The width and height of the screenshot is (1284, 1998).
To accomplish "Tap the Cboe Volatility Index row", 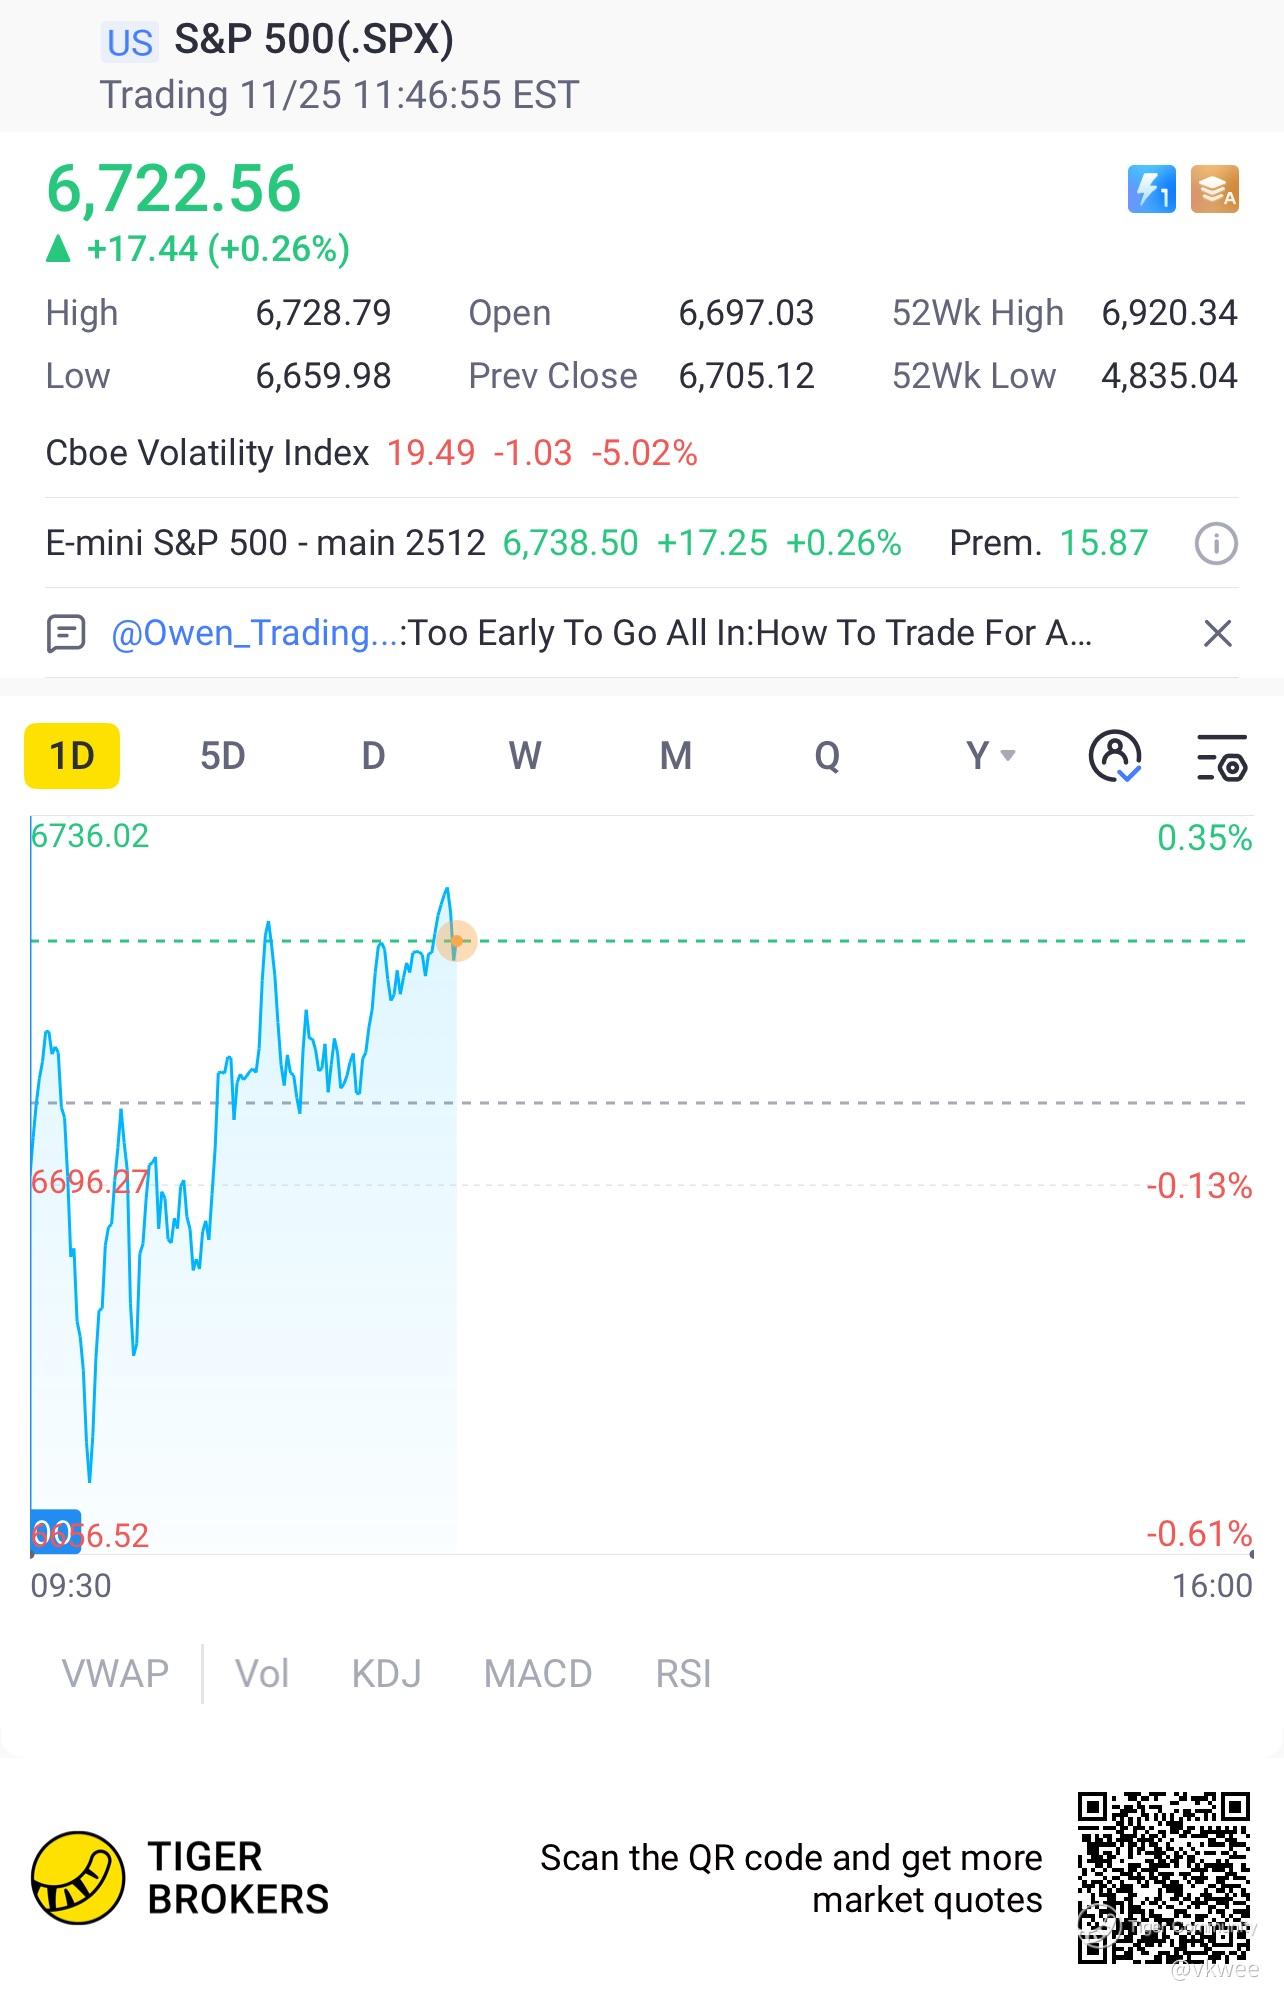I will (371, 454).
